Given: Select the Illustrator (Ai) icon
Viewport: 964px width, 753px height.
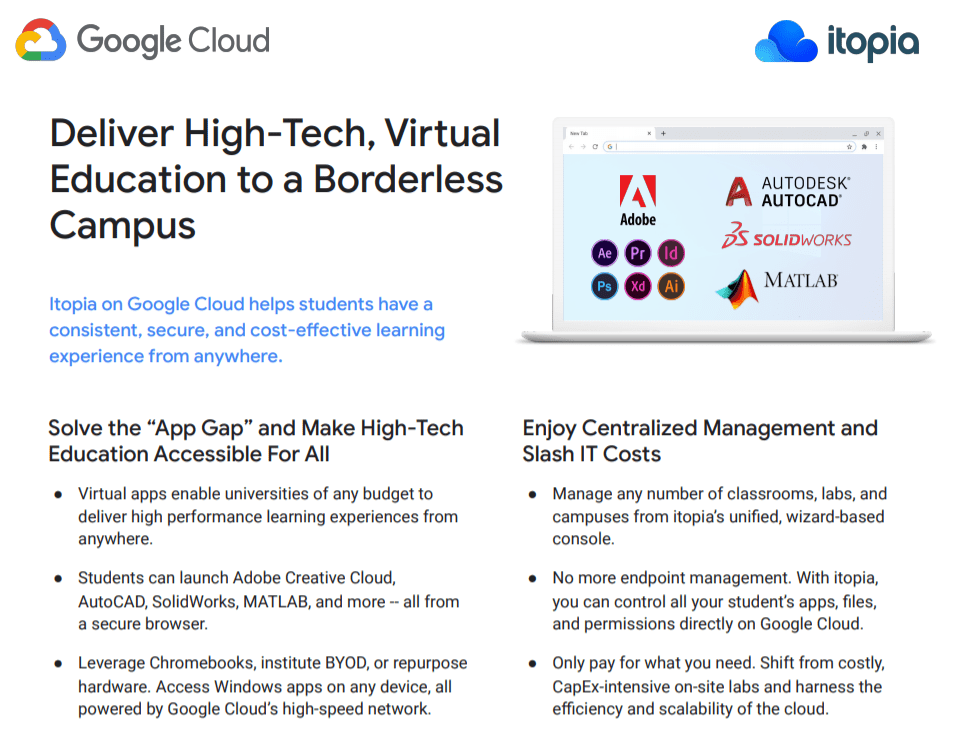Looking at the screenshot, I should click(671, 286).
